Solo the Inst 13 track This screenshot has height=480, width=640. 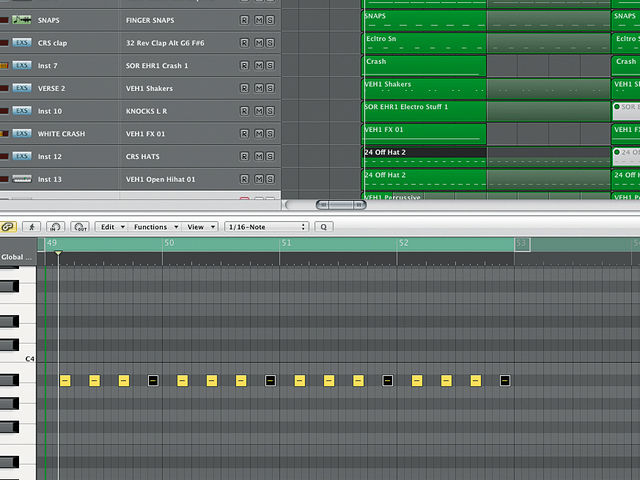pos(270,179)
